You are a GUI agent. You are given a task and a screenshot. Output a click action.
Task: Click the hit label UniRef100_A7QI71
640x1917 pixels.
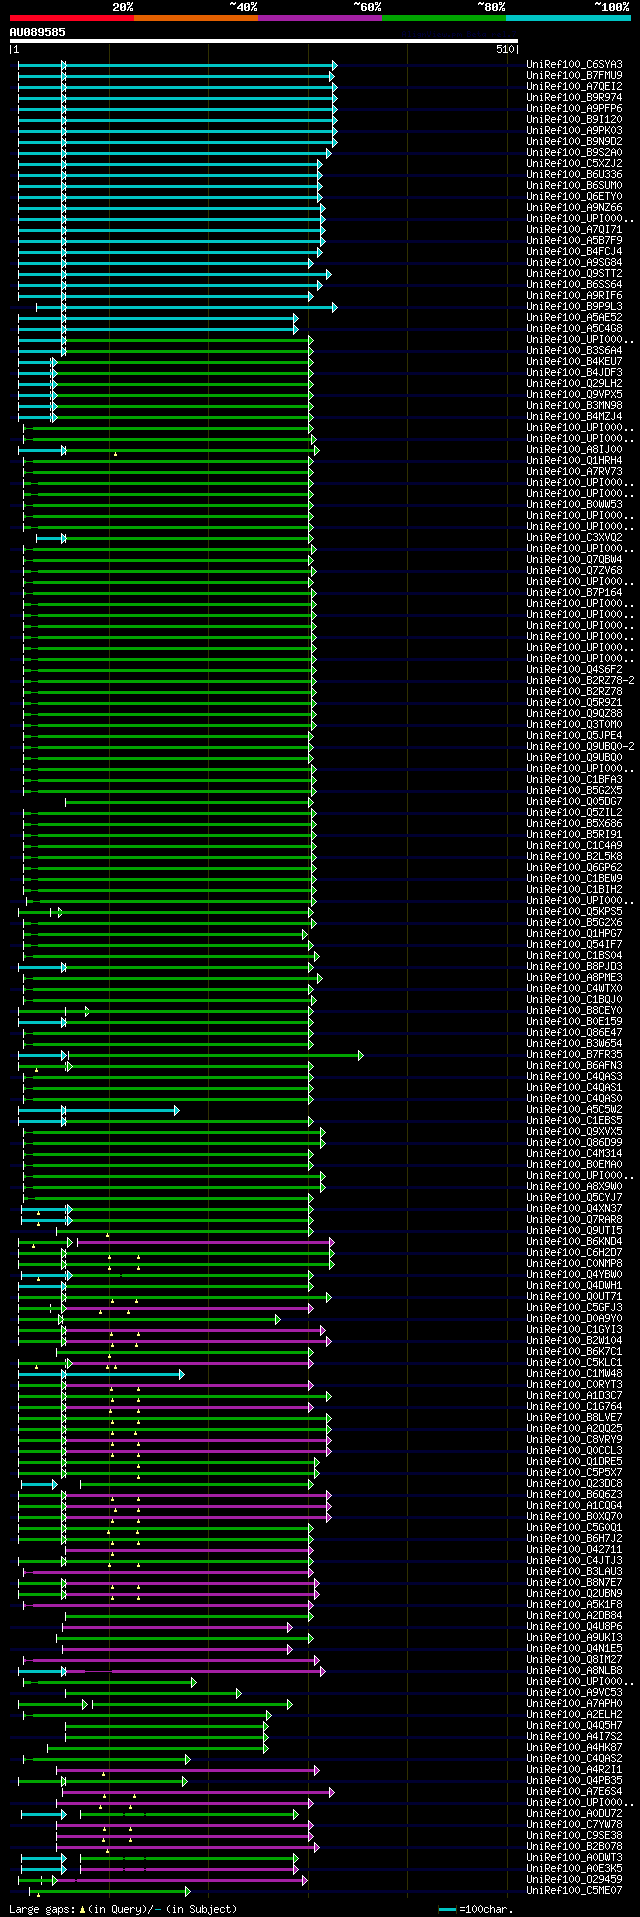coord(574,230)
